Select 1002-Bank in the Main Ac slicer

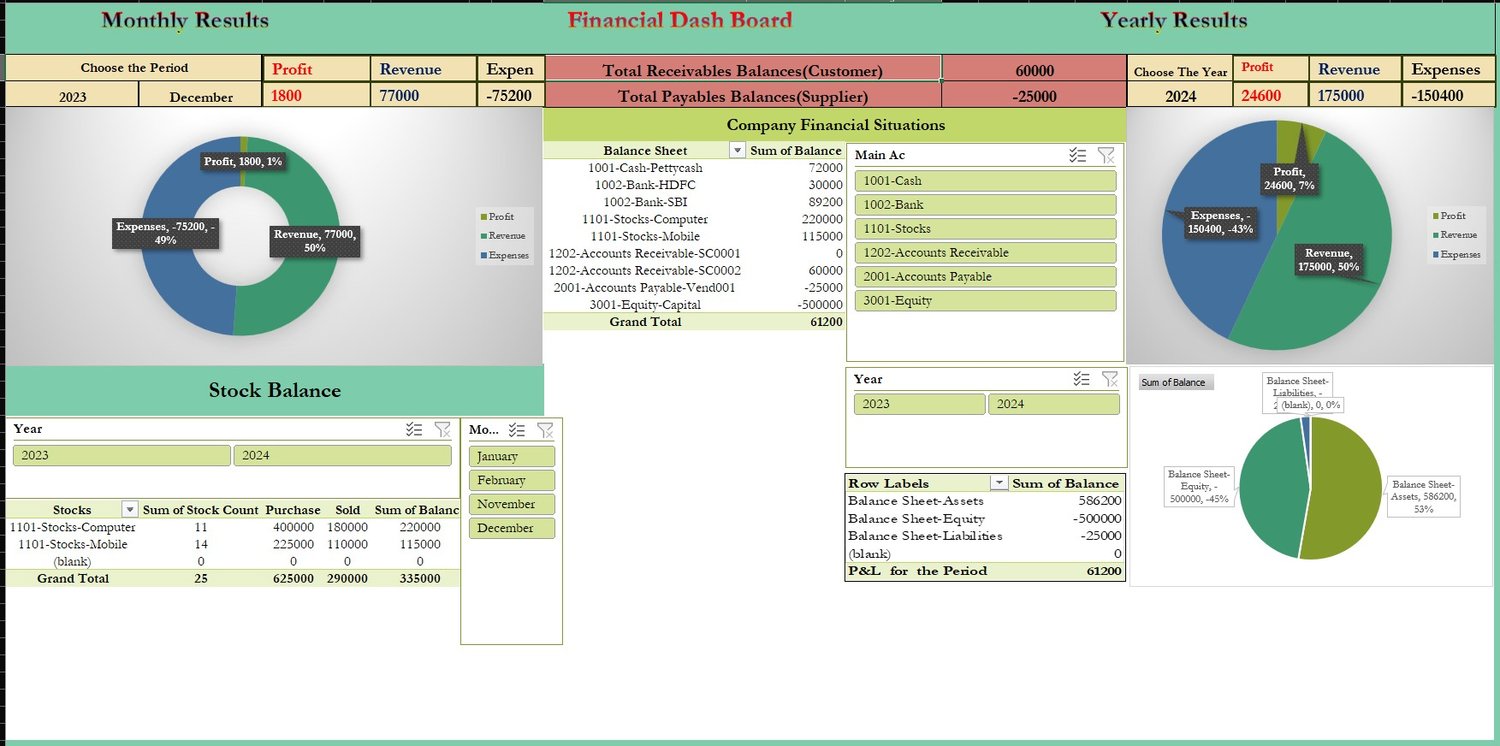pyautogui.click(x=985, y=205)
